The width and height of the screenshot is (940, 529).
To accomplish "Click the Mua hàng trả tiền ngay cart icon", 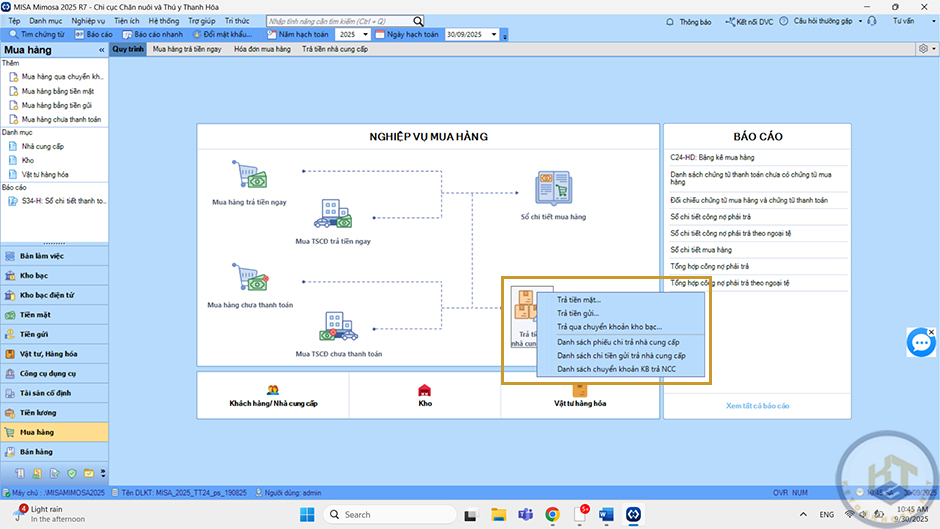I will tap(249, 176).
